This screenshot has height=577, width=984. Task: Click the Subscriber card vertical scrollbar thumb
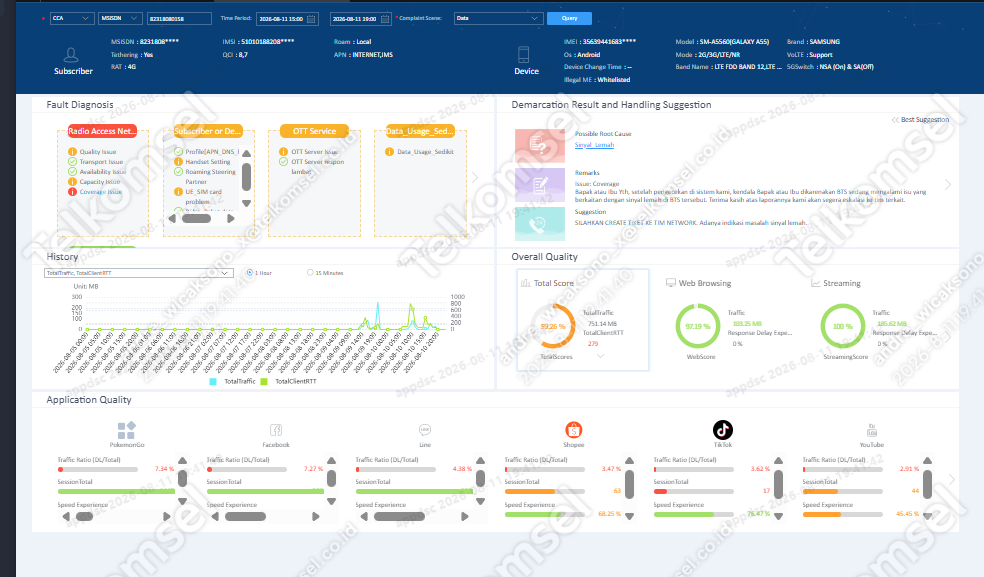pos(247,176)
